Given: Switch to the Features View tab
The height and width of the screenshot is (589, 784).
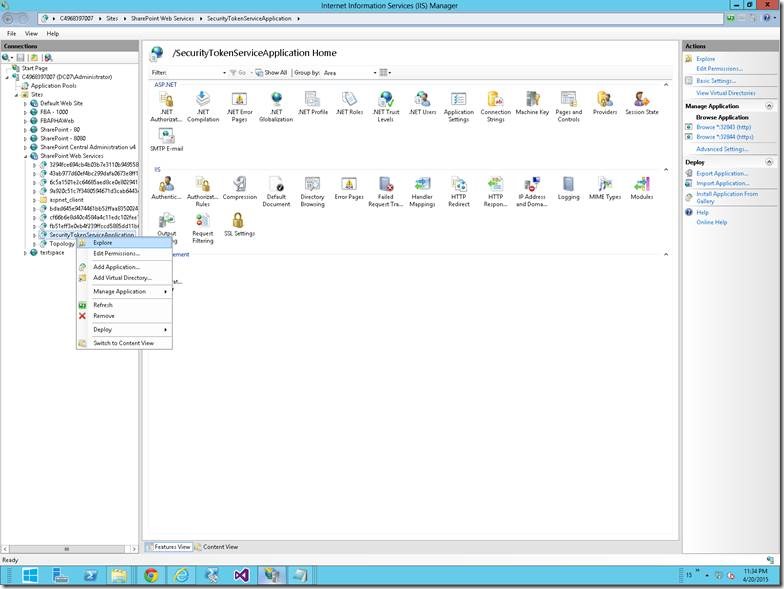Looking at the screenshot, I should (168, 547).
